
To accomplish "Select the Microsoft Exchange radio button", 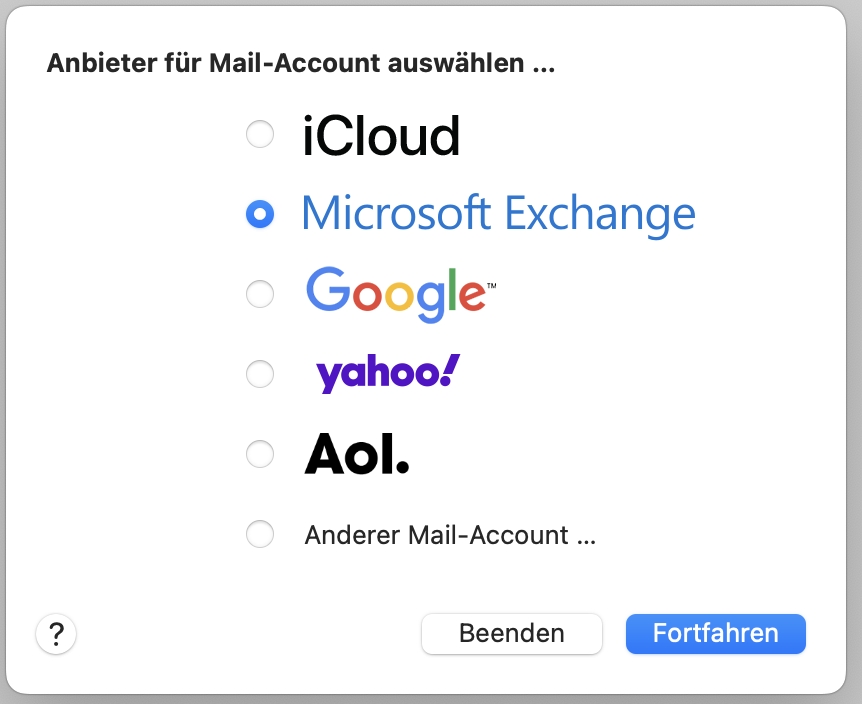I will click(260, 214).
